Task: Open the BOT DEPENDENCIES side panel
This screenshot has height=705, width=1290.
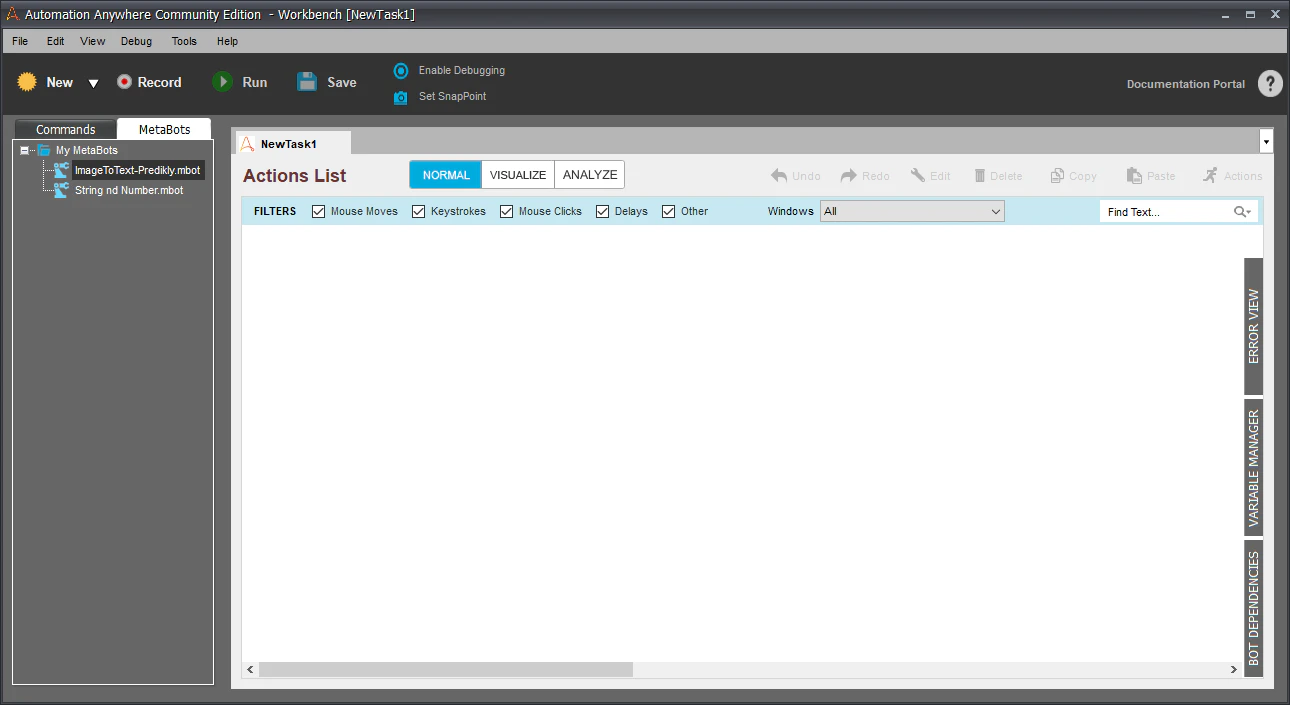Action: pyautogui.click(x=1254, y=608)
